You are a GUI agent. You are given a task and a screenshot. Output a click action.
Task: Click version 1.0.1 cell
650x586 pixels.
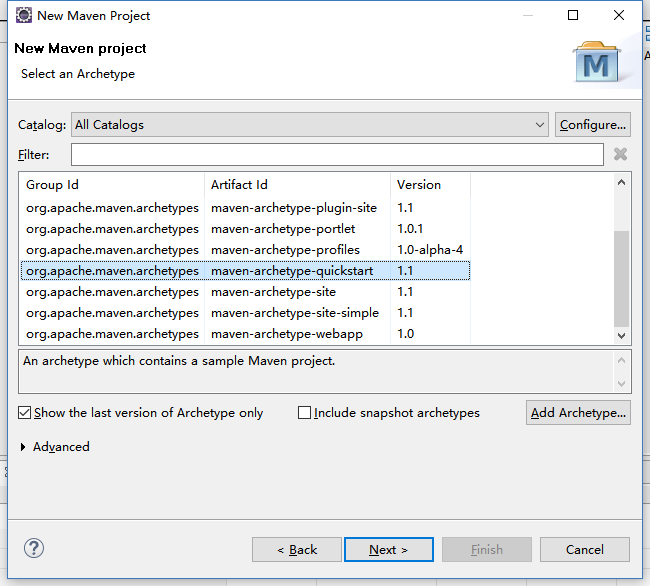(x=410, y=229)
